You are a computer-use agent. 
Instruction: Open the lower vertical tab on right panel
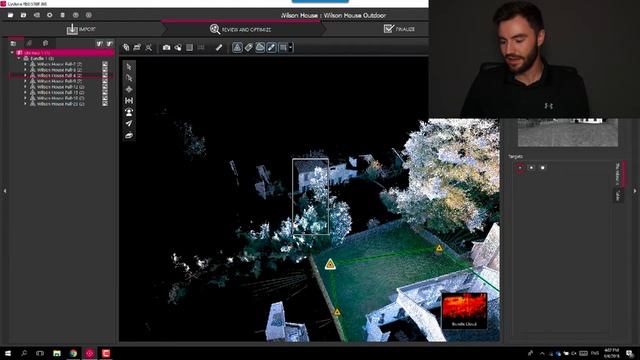[x=618, y=196]
